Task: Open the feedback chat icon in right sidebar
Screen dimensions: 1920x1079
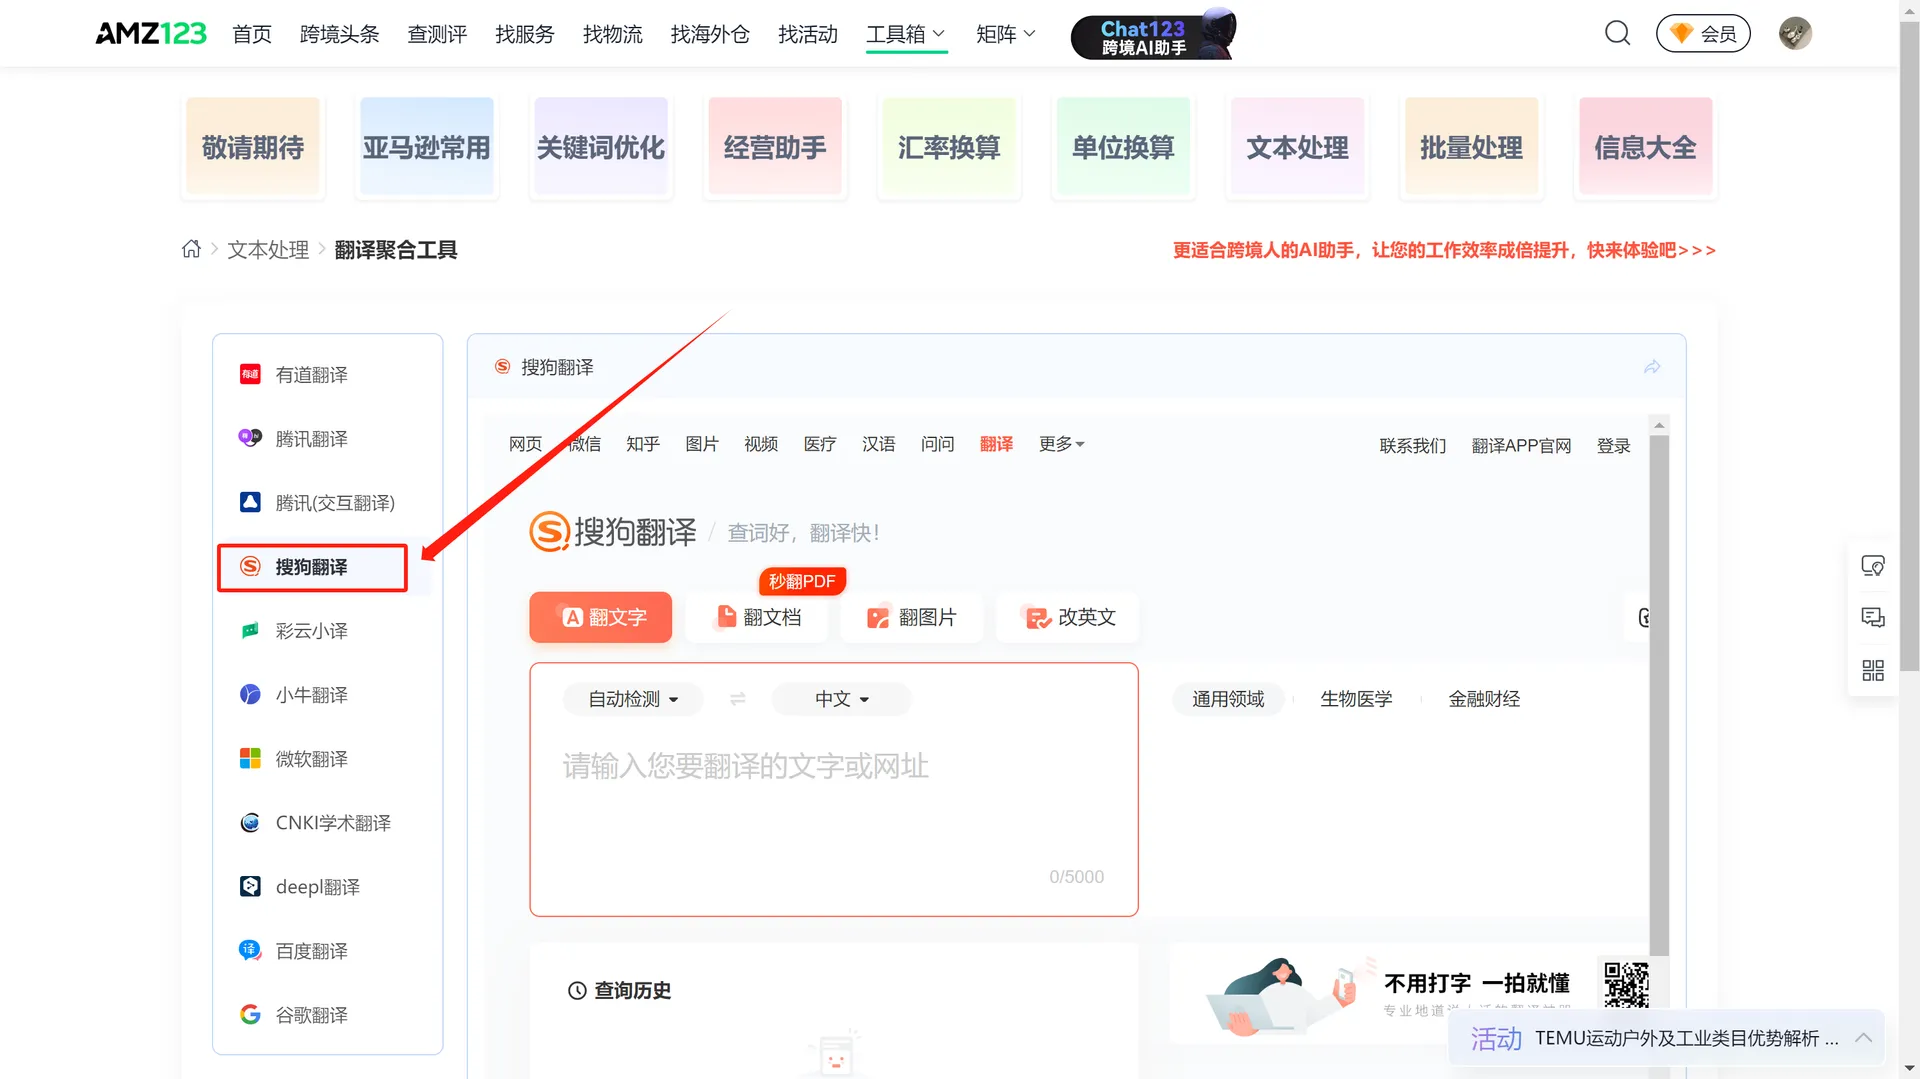Action: (1873, 617)
